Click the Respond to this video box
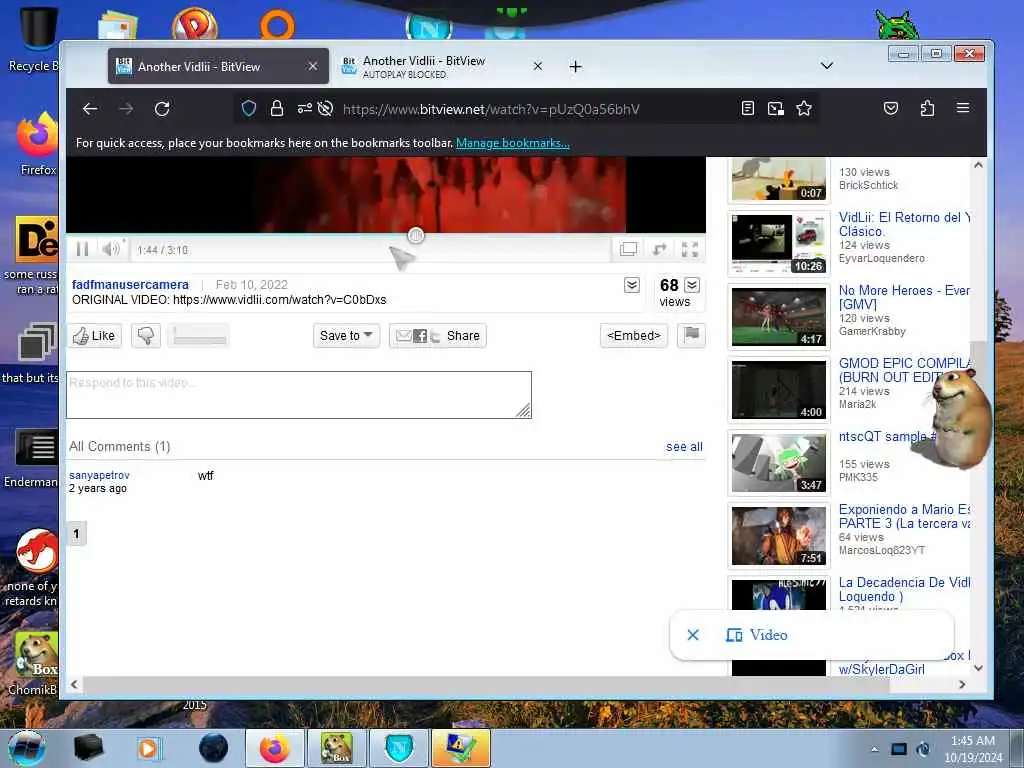The height and width of the screenshot is (768, 1024). pyautogui.click(x=299, y=395)
